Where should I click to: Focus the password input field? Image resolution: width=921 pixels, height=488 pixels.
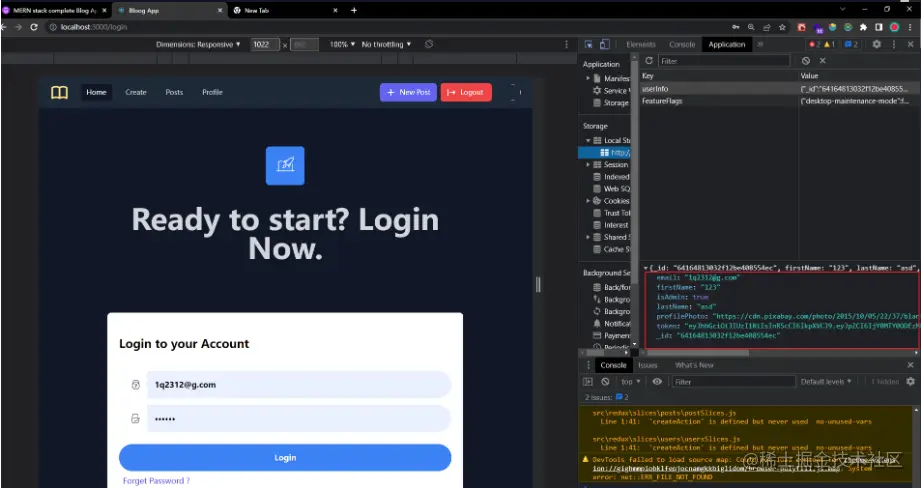click(298, 419)
